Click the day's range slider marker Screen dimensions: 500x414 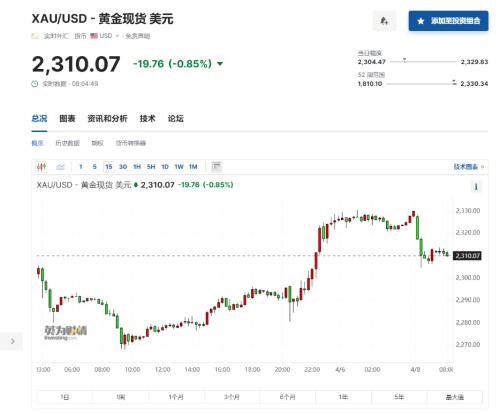[x=404, y=60]
